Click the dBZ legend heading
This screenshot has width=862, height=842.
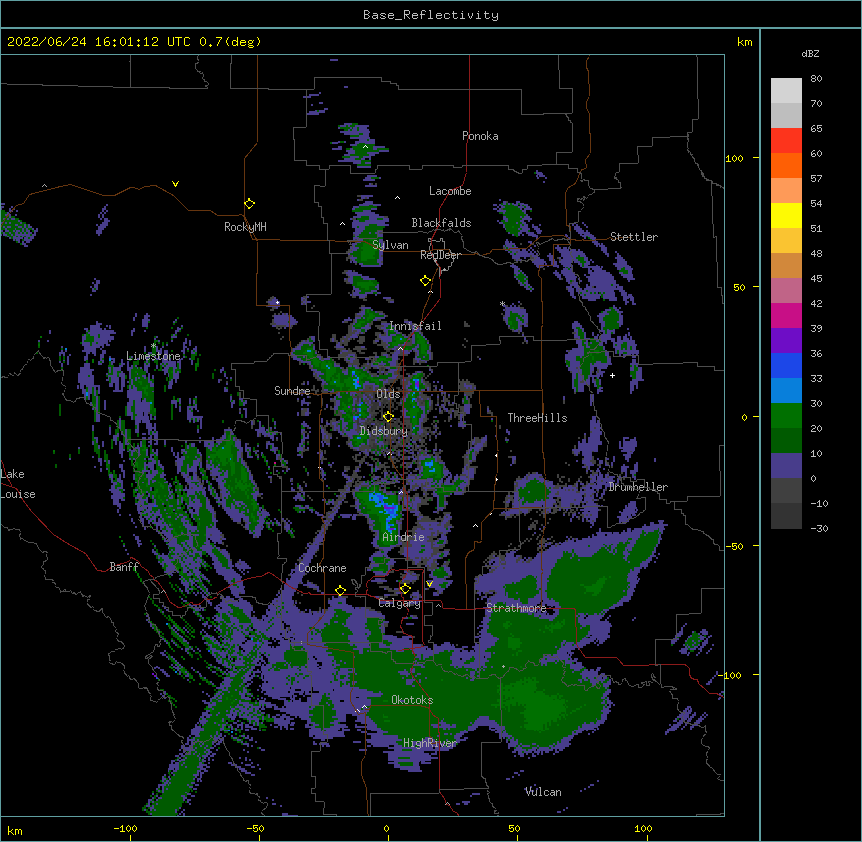click(x=810, y=53)
